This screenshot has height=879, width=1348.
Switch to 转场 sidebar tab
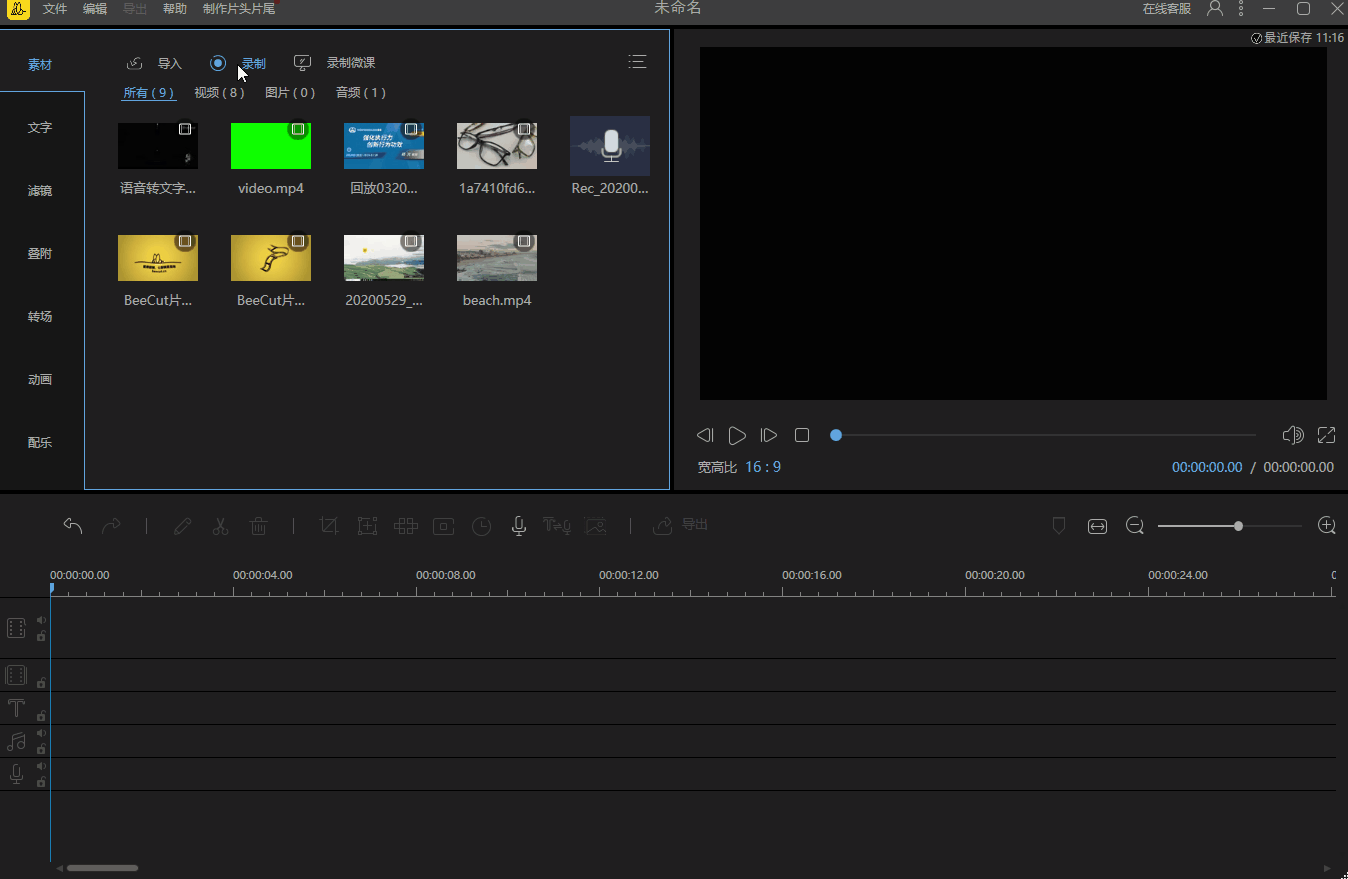(x=40, y=317)
